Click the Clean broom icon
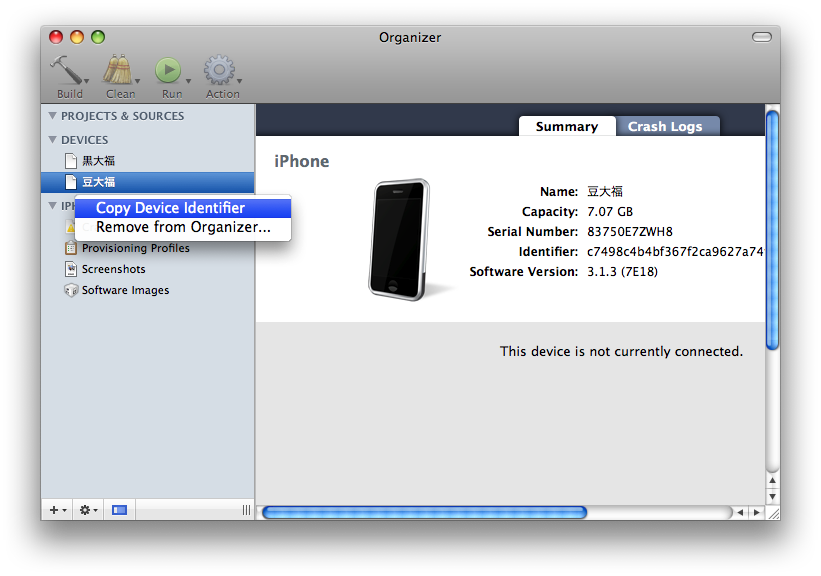This screenshot has width=821, height=576. 119,71
